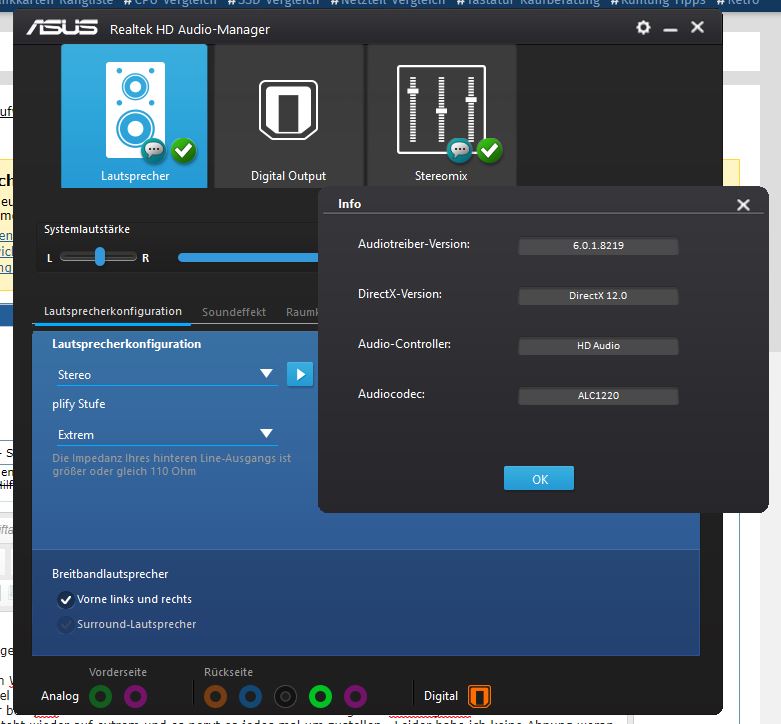
Task: Click the rear orange audio jack
Action: point(215,696)
